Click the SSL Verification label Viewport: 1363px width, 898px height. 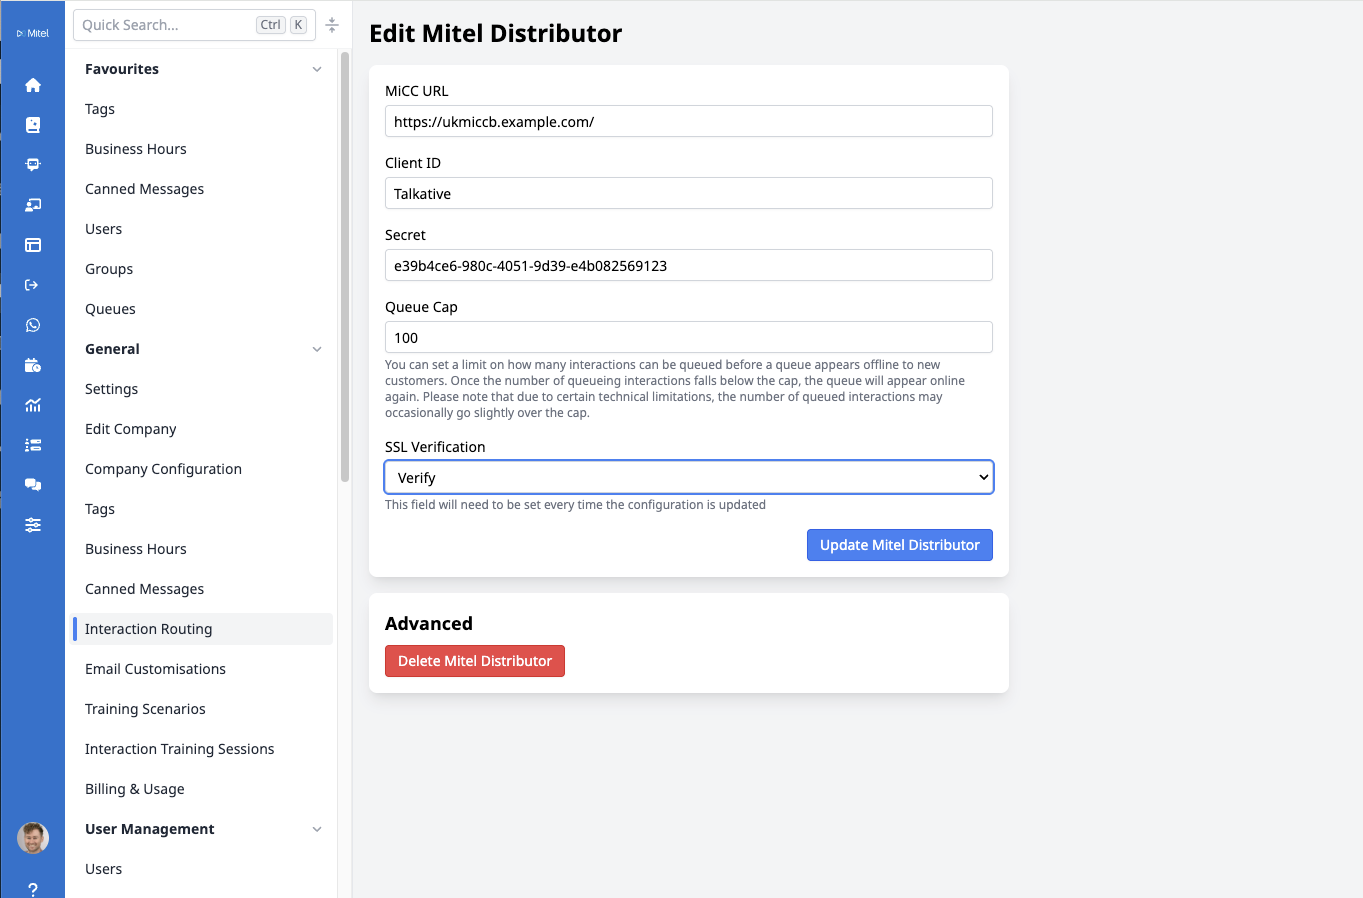coord(435,447)
